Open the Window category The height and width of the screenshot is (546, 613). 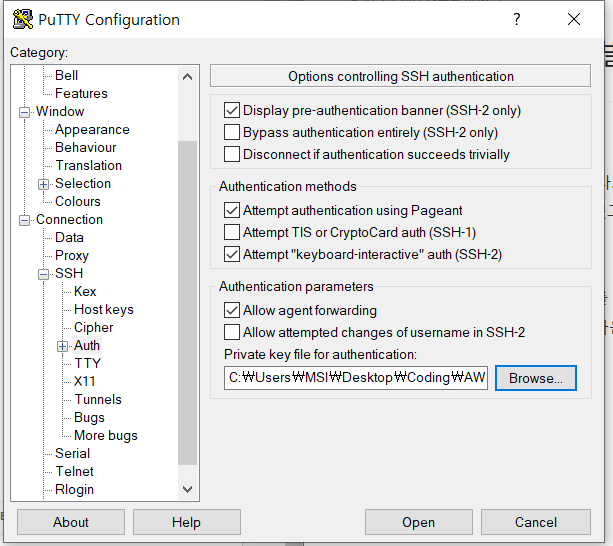[x=60, y=111]
